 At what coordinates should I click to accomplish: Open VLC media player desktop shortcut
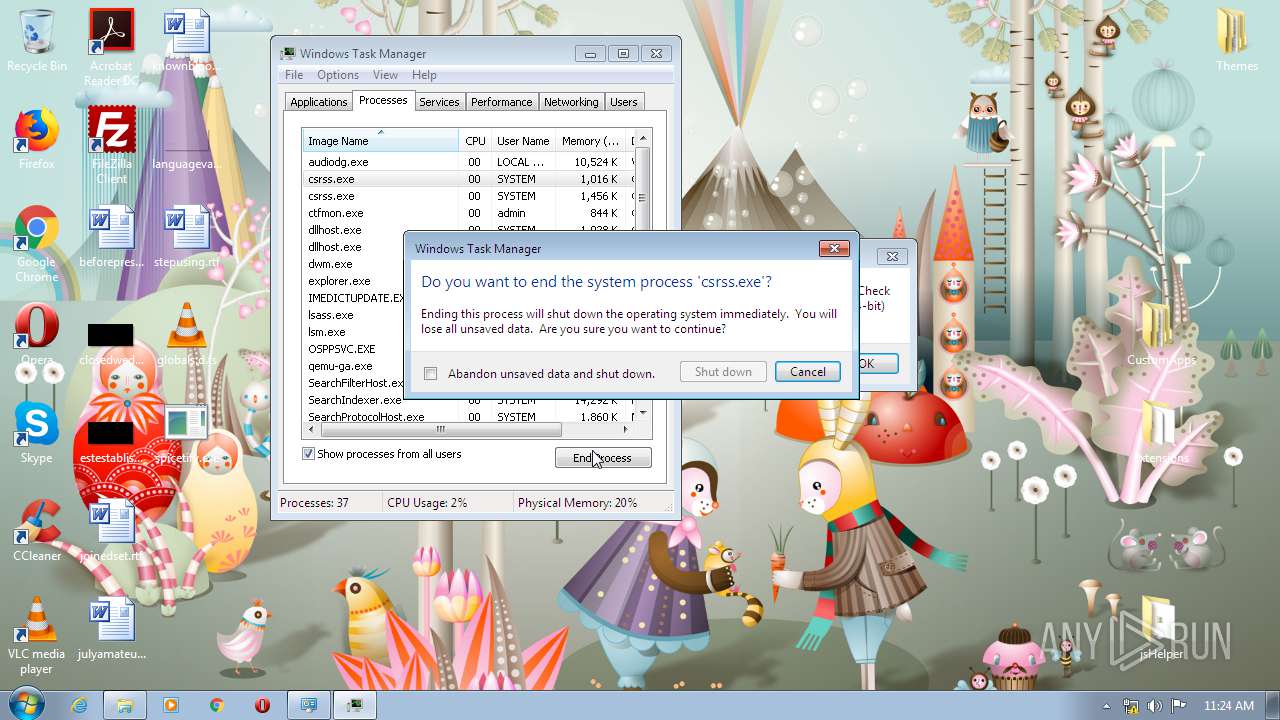click(37, 637)
